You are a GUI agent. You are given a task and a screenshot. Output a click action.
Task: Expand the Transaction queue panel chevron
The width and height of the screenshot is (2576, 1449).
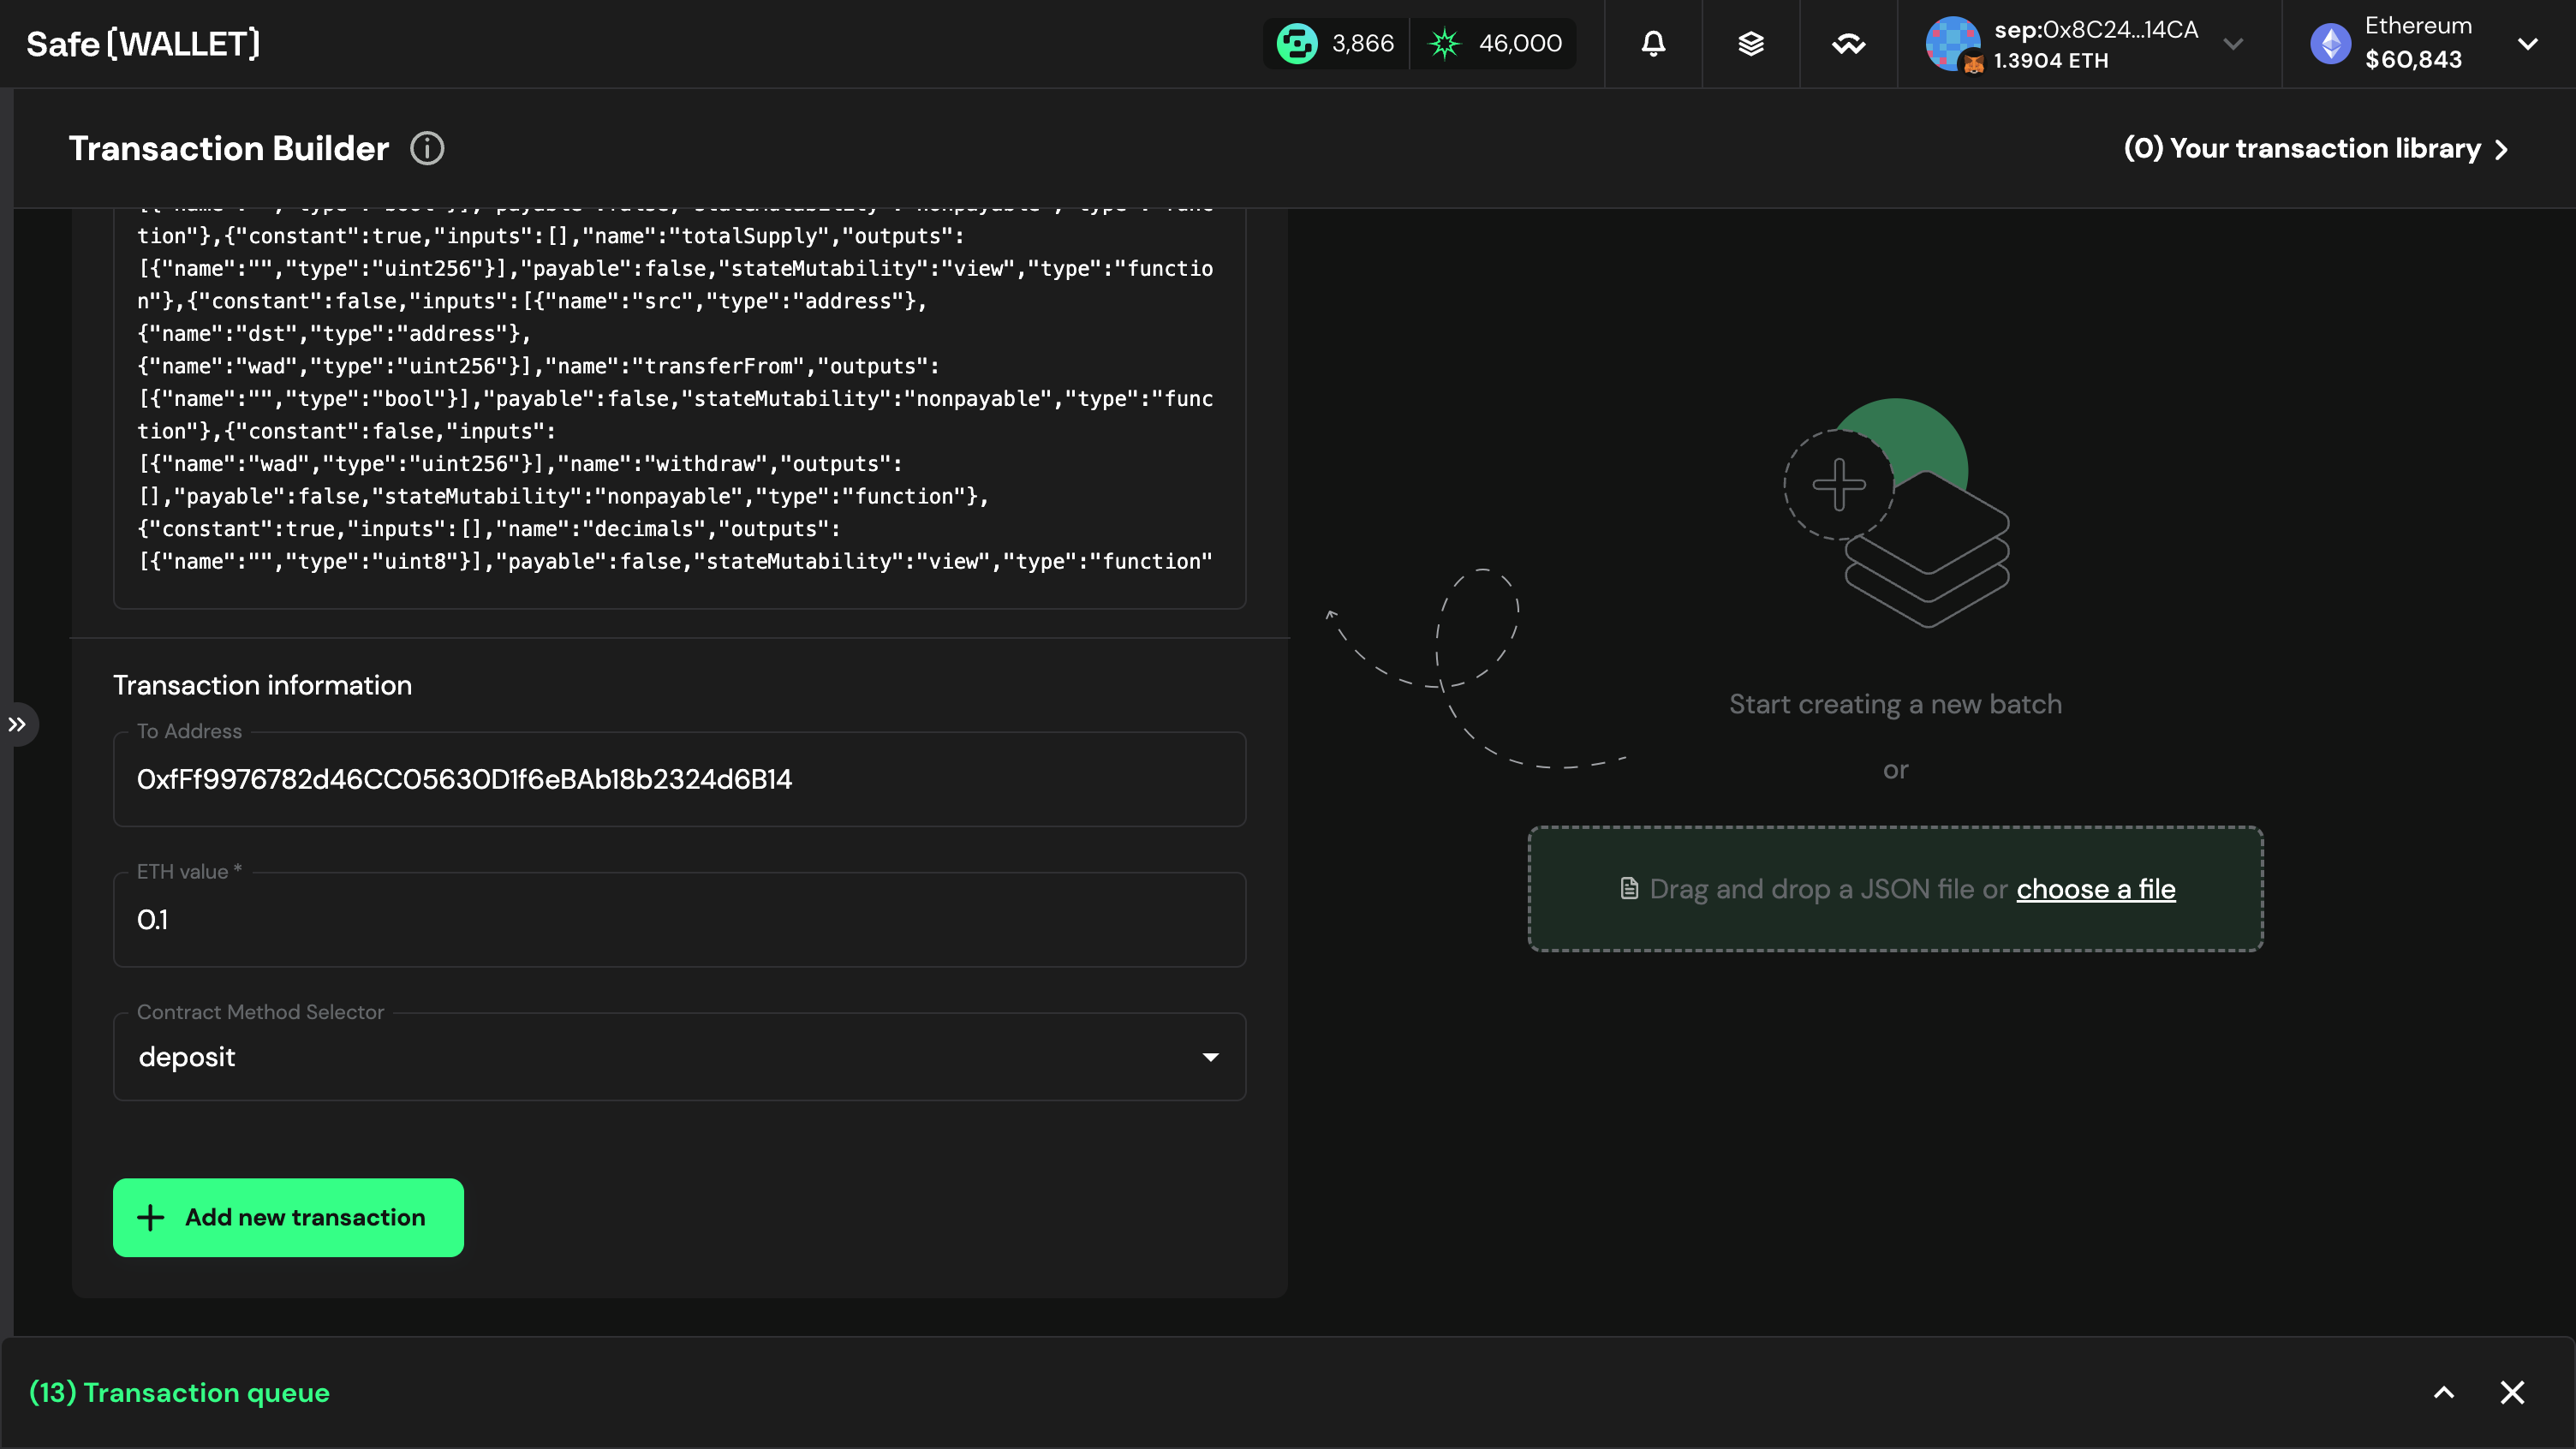[x=2444, y=1392]
